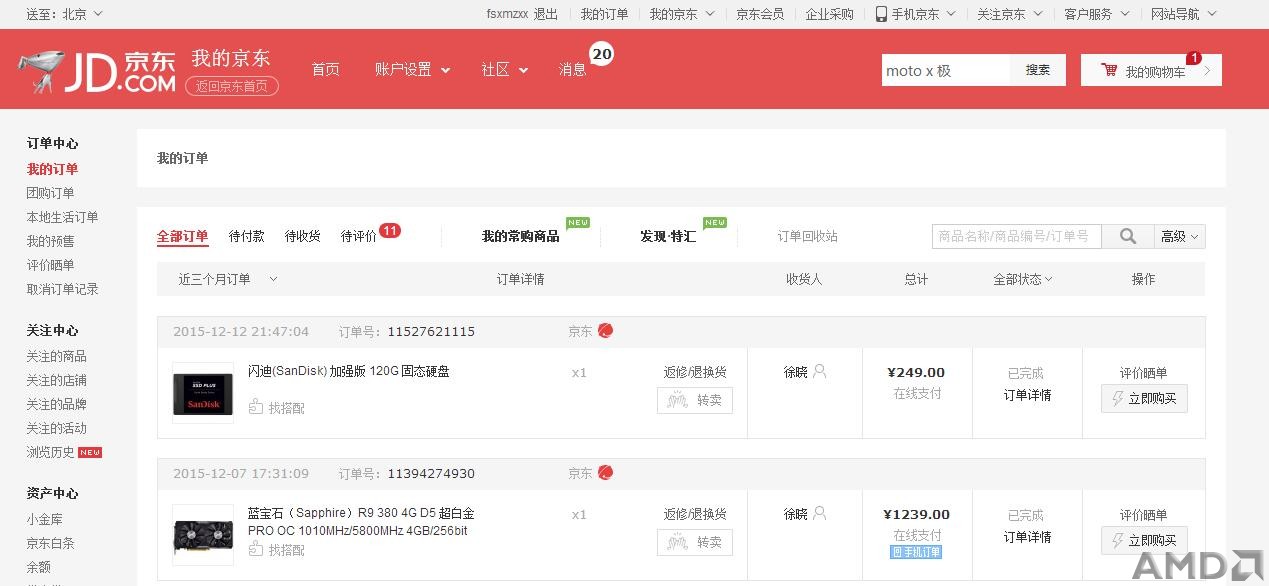Click JD red badge icon on order 11394274930
Image resolution: width=1269 pixels, height=586 pixels.
pyautogui.click(x=605, y=473)
